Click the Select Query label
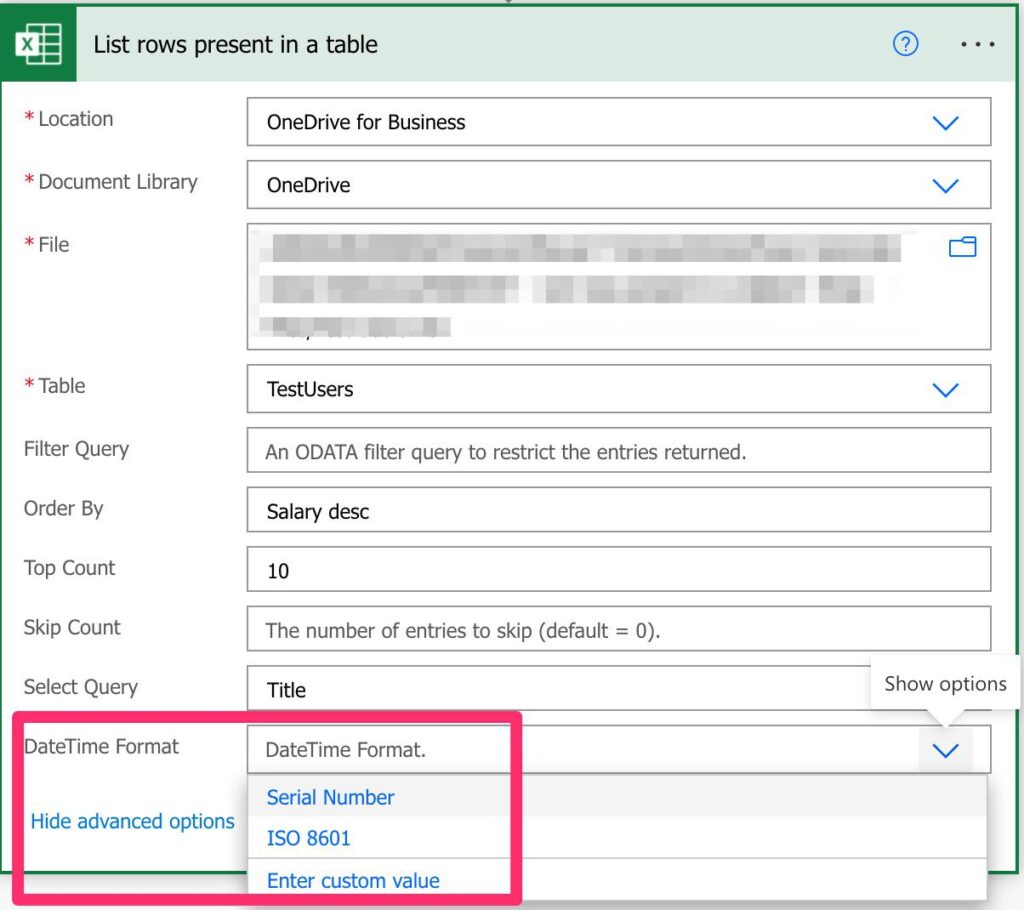 [81, 687]
